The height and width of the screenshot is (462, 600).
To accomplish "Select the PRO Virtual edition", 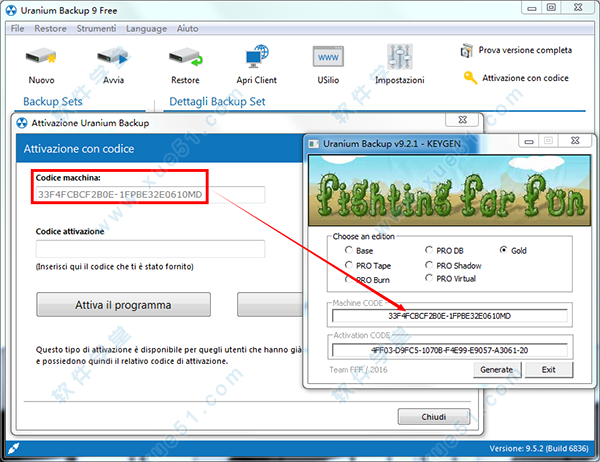I will (x=429, y=278).
